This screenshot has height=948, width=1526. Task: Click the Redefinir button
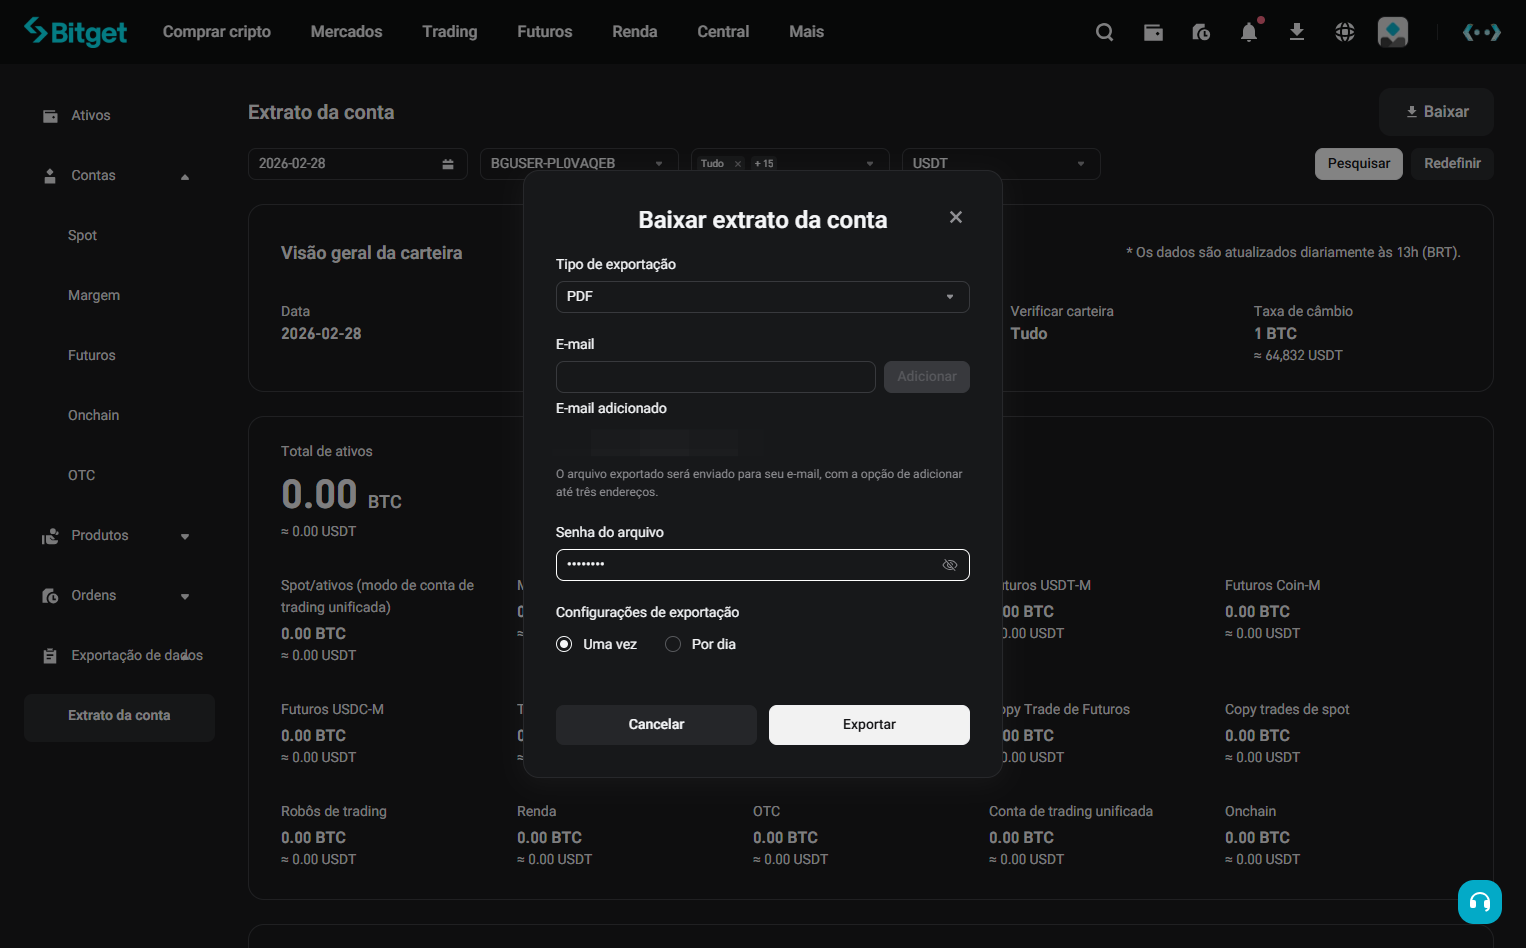(1452, 164)
